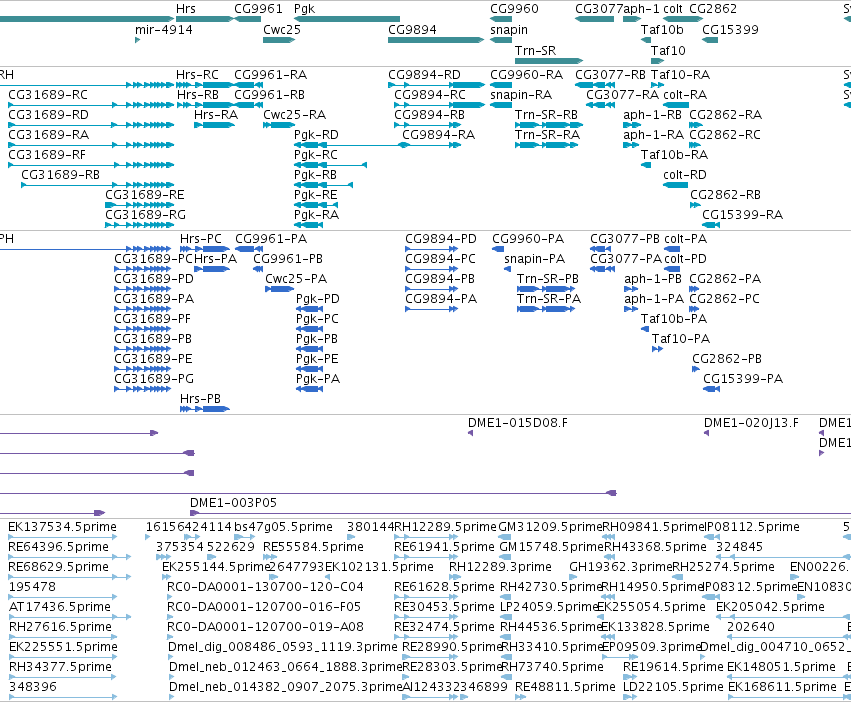Click the CG9961 gene label
851x702 pixels.
point(258,9)
